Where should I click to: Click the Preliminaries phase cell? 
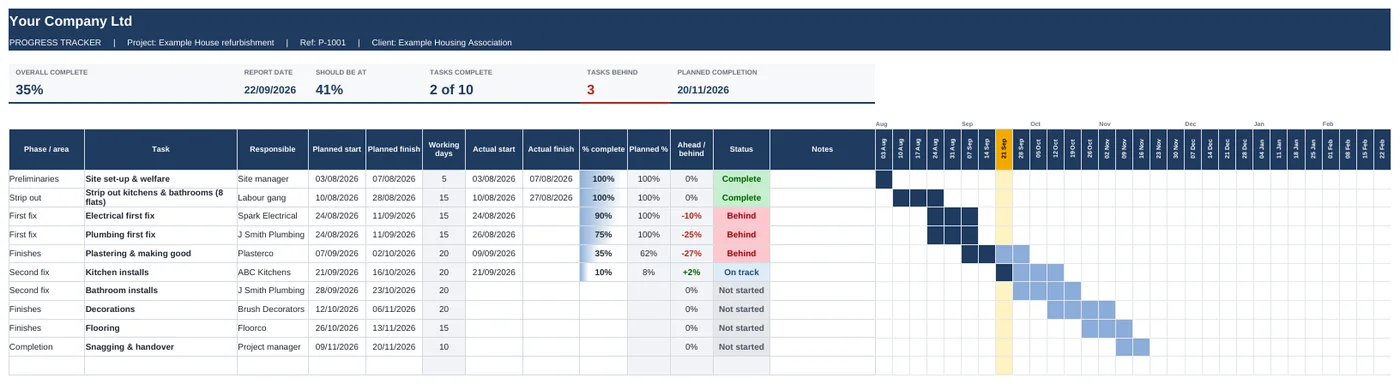[x=46, y=179]
